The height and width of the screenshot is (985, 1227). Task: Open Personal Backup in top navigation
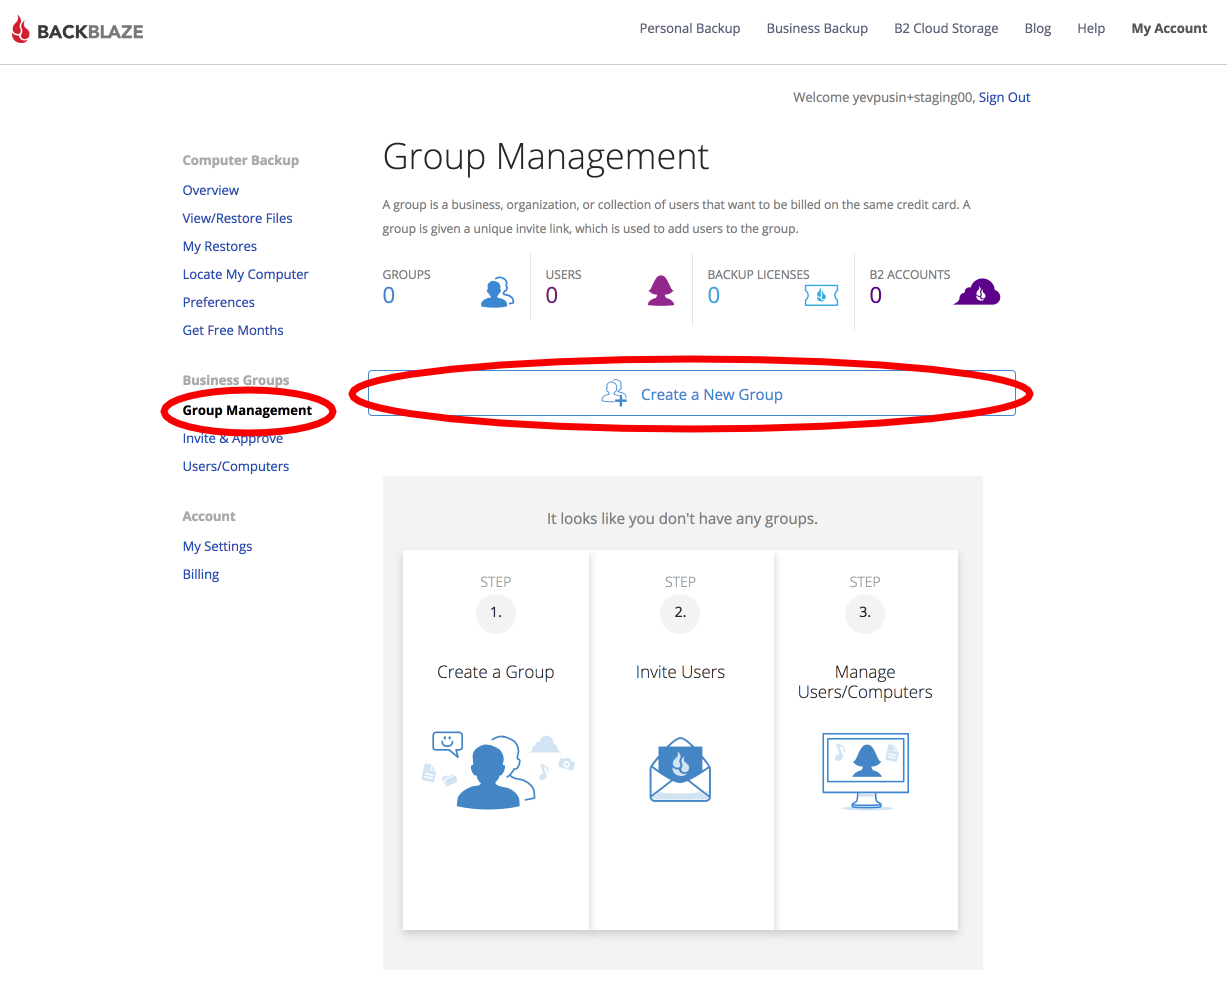[690, 28]
